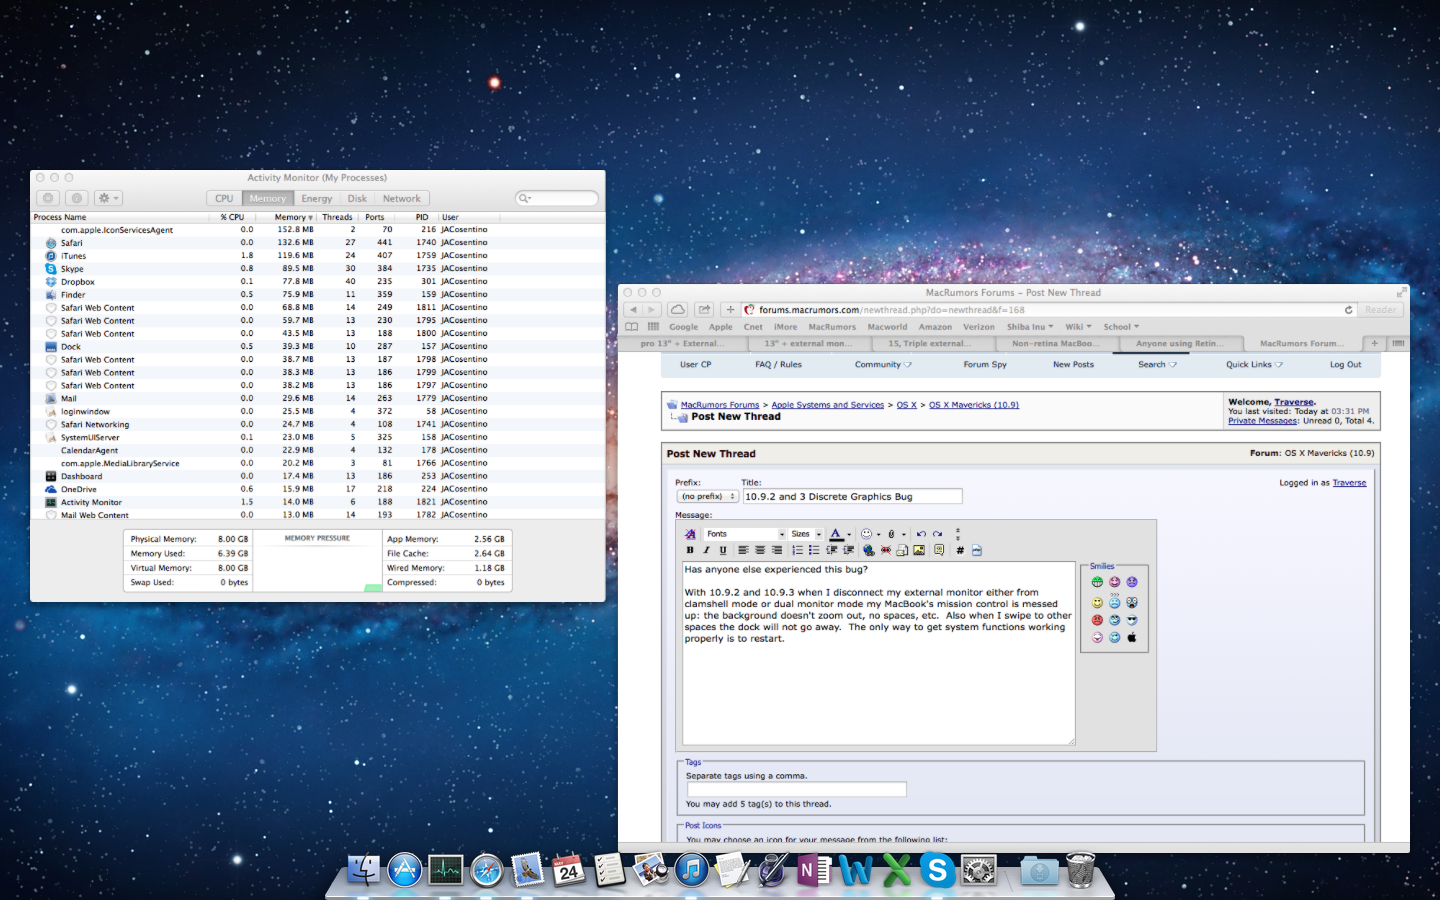Image resolution: width=1440 pixels, height=900 pixels.
Task: Apply underline formatting in message editor
Action: pos(723,550)
